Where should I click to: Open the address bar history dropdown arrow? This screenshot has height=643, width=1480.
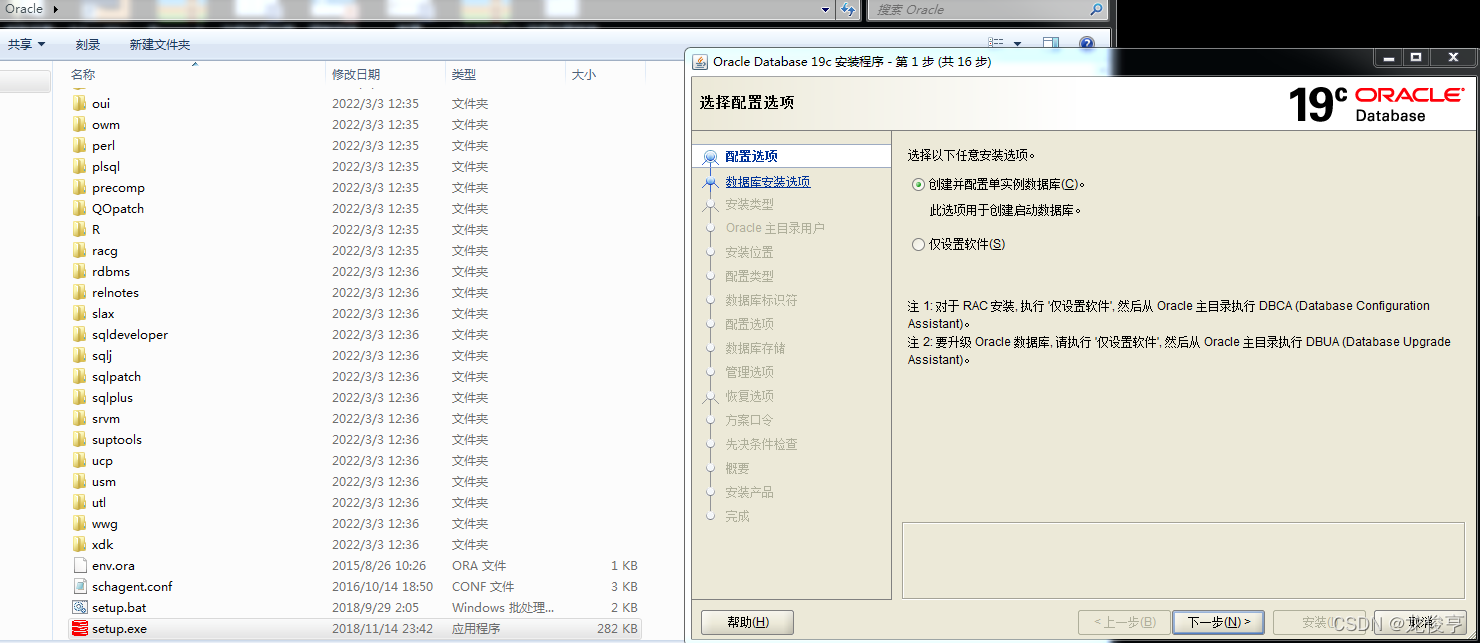tap(825, 10)
